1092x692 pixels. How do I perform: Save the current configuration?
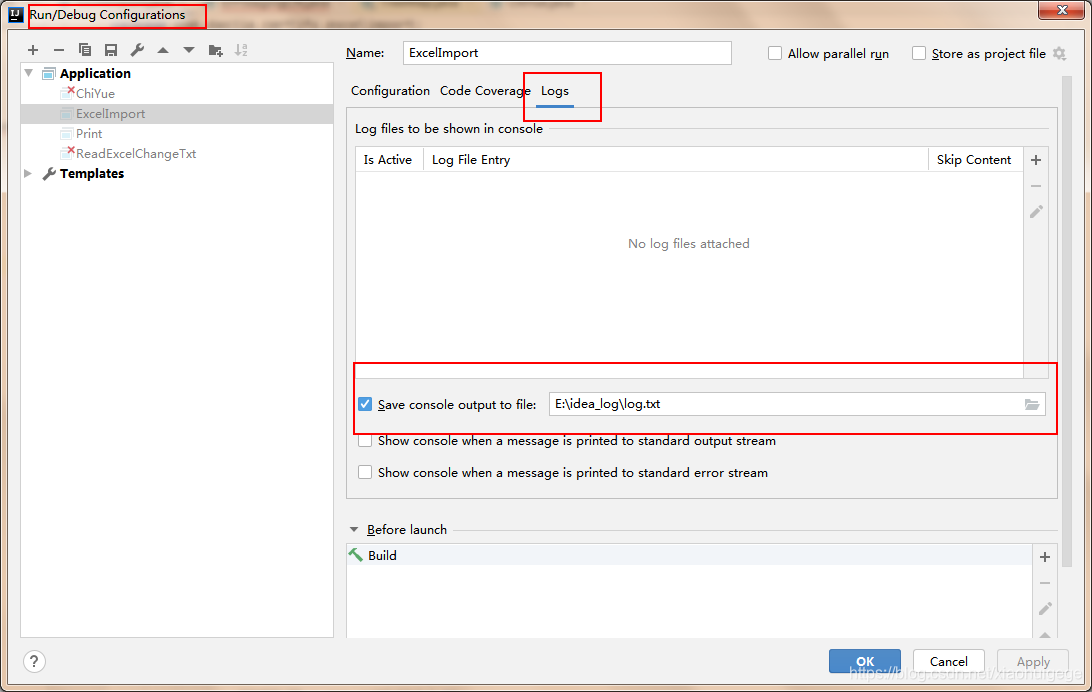click(x=110, y=50)
